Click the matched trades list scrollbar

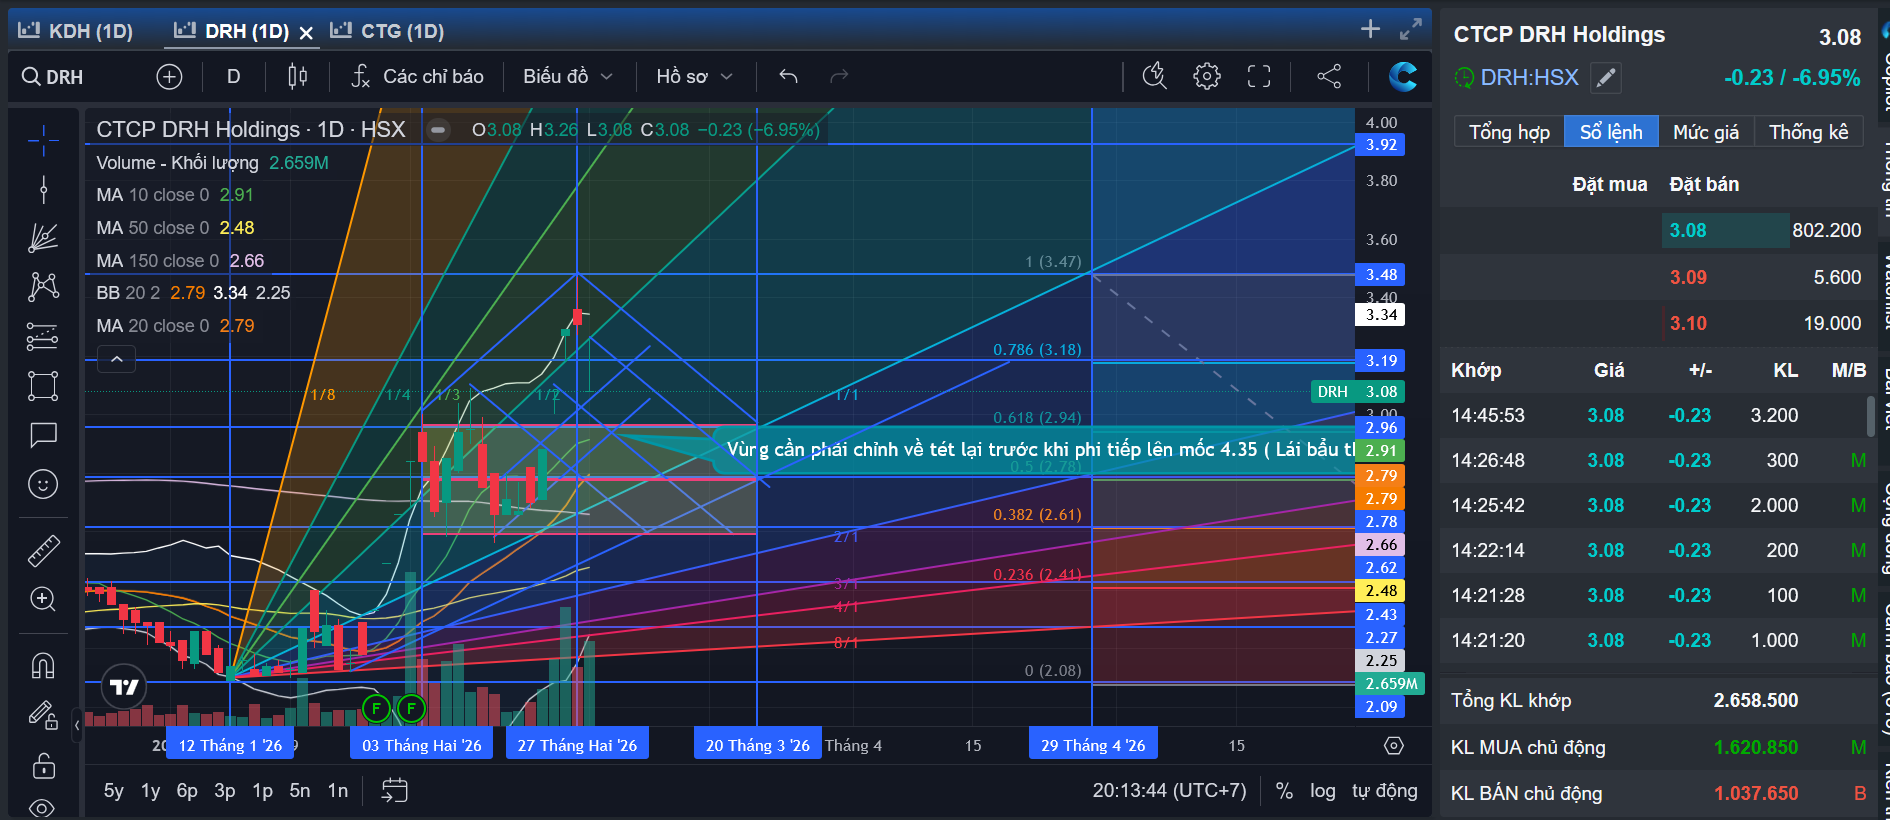click(x=1871, y=416)
